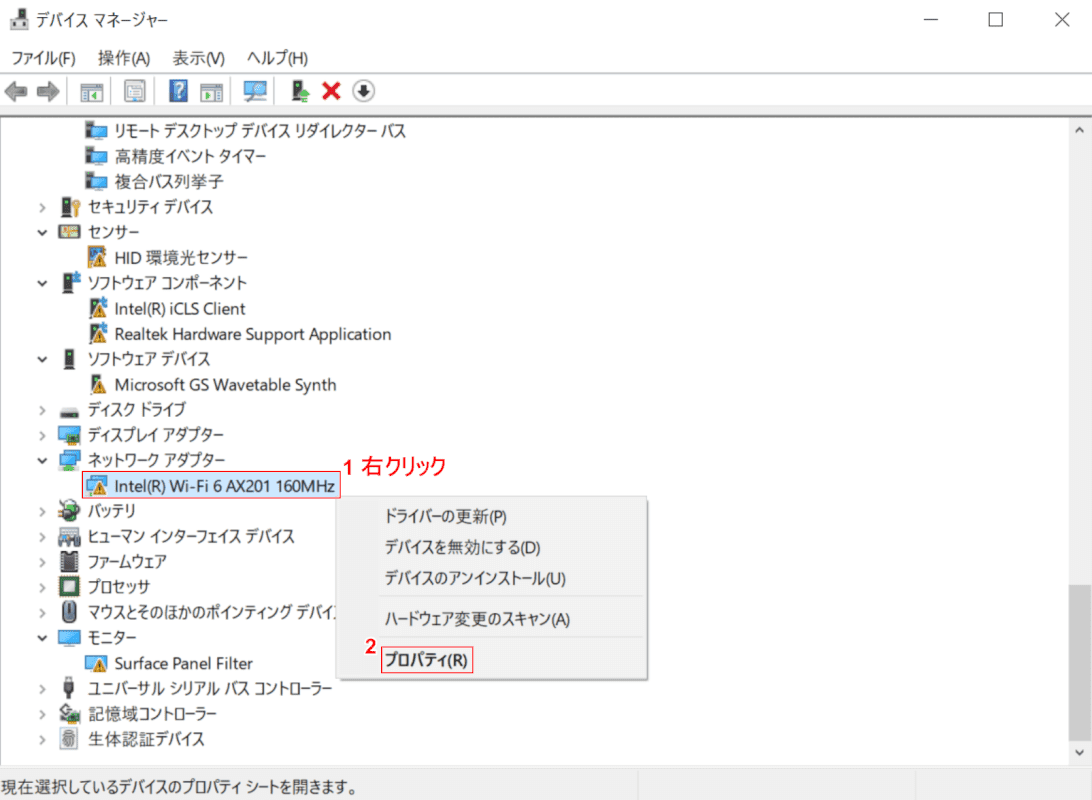1092x800 pixels.
Task: Click the Intel(R) iCLS Client warning icon
Action: tap(98, 308)
